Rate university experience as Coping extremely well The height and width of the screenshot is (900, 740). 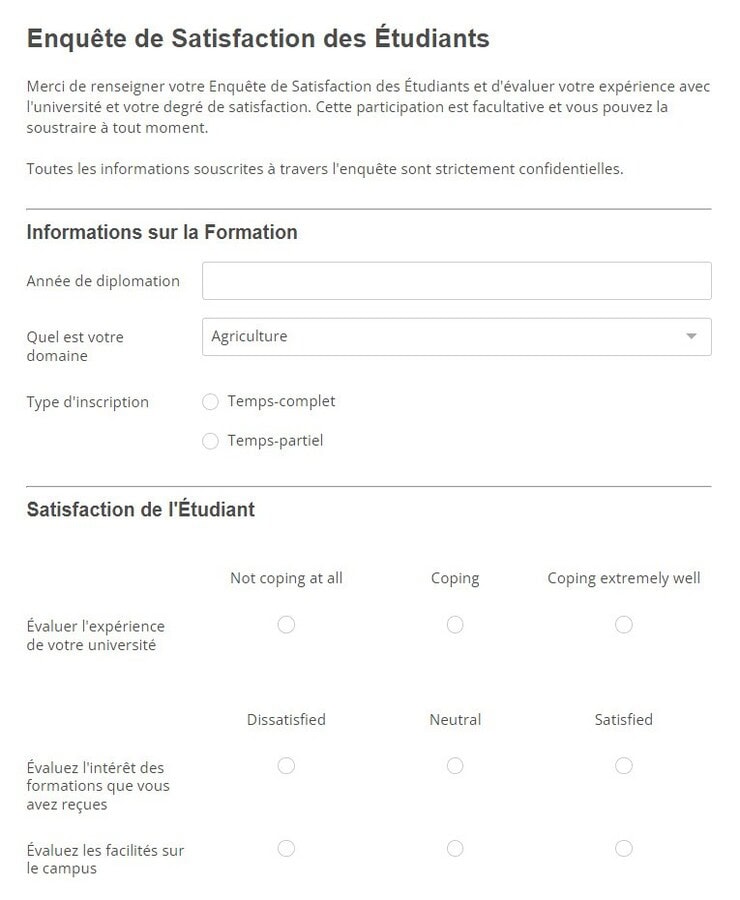[x=624, y=625]
